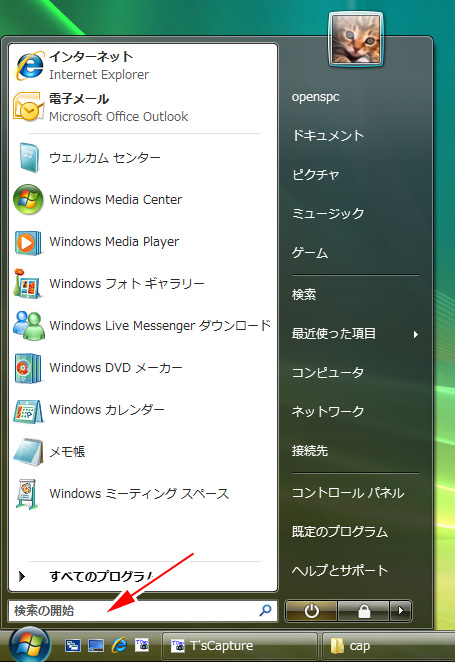Screen dimensions: 455x662
Task: Open Internet Explorer from the quick launch bar
Action: (x=119, y=645)
